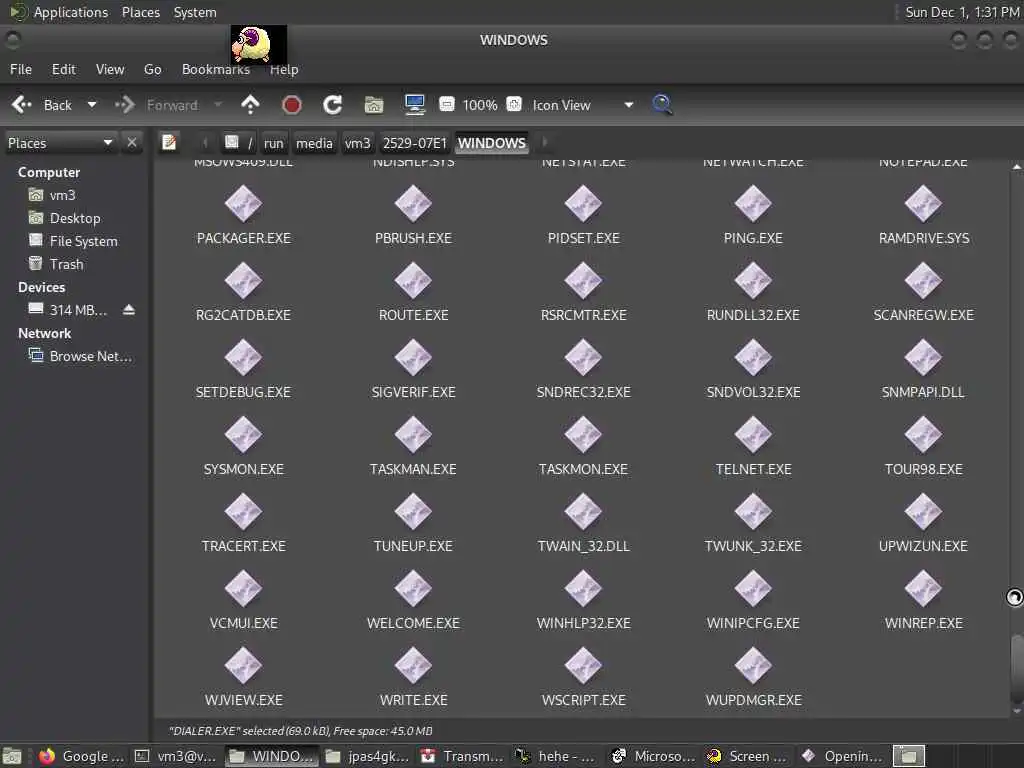Select the WUPDMGR.EXE file icon

(x=753, y=665)
